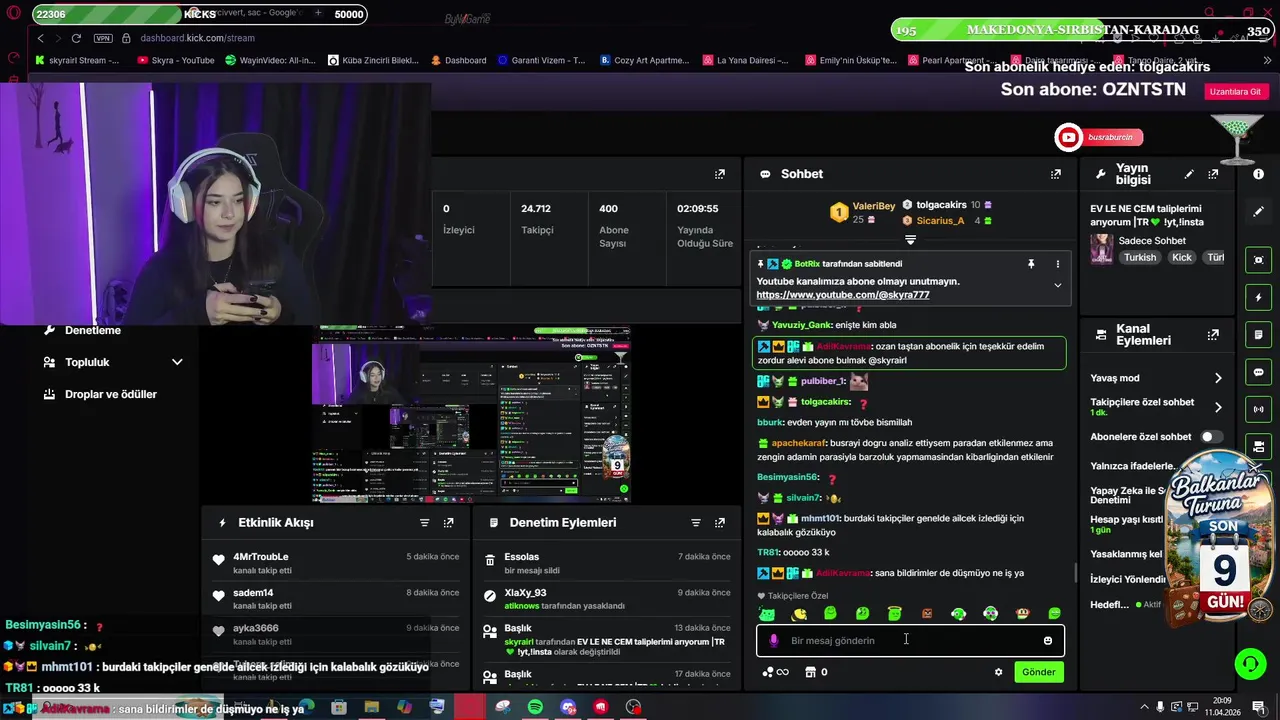
Task: Send chat message with Gönder button
Action: click(x=1038, y=672)
